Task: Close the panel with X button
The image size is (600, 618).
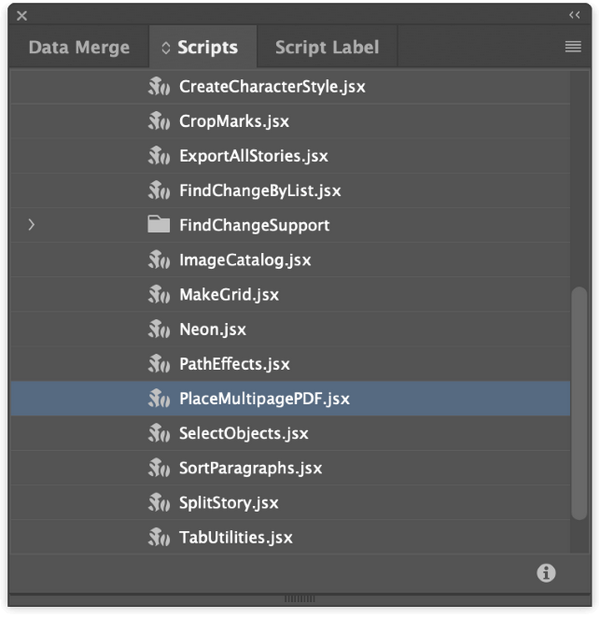Action: (x=21, y=15)
